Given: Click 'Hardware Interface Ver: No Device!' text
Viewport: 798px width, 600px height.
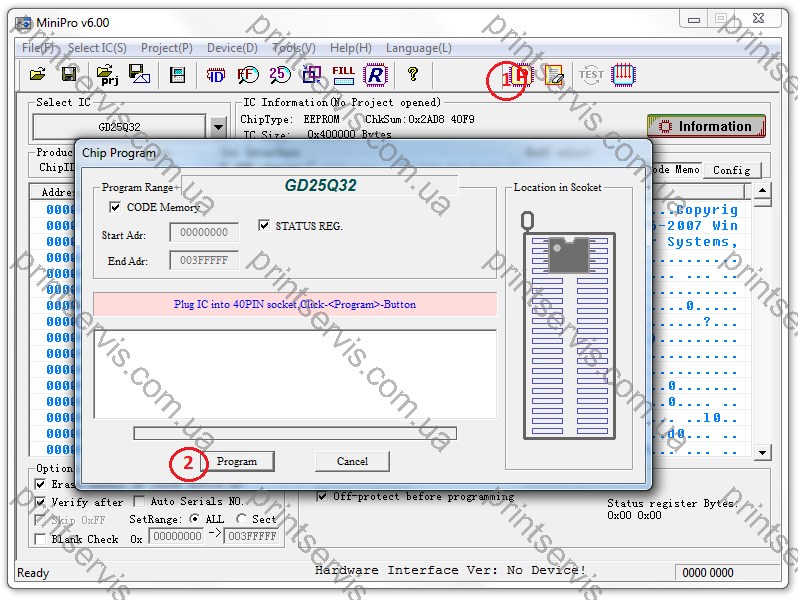Looking at the screenshot, I should (450, 570).
